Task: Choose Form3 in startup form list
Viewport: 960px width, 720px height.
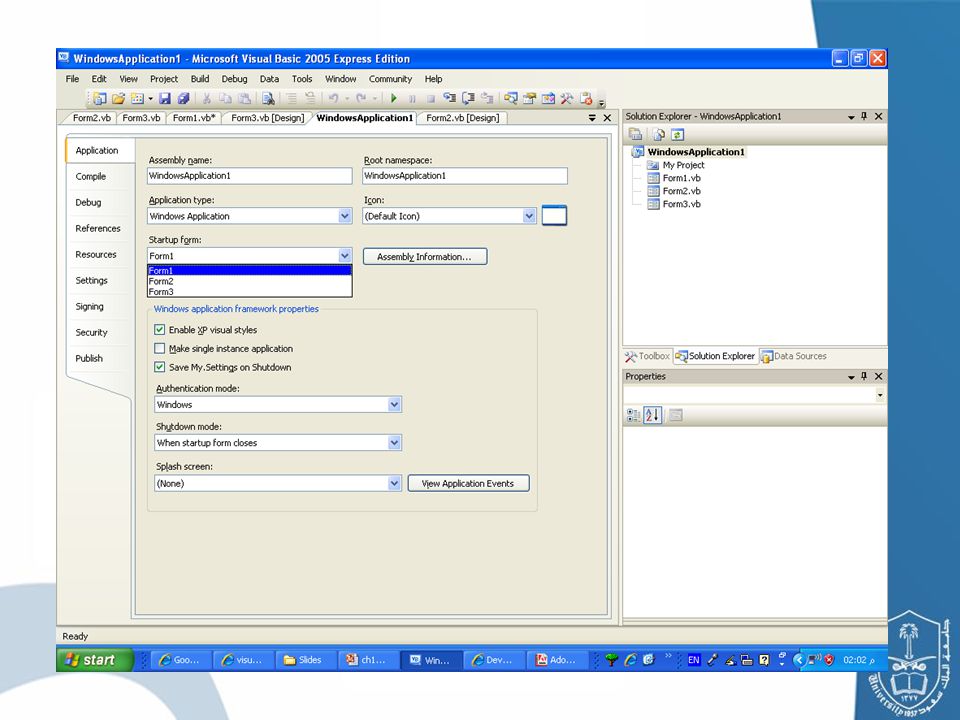Action: 249,292
